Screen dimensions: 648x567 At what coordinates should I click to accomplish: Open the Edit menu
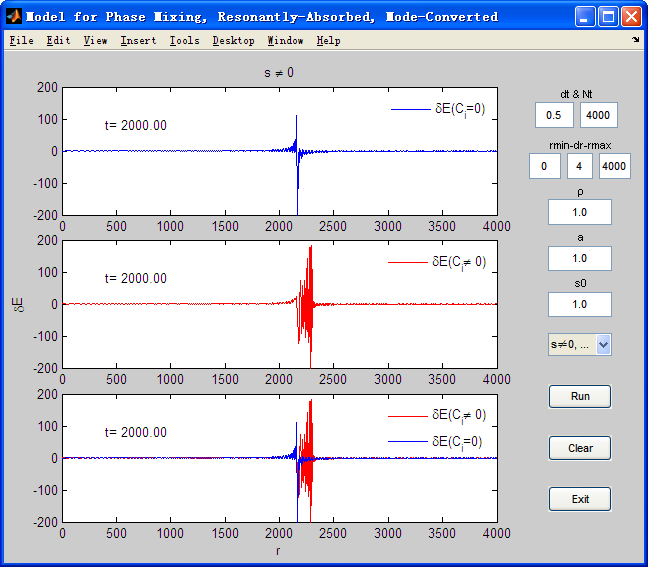click(58, 40)
